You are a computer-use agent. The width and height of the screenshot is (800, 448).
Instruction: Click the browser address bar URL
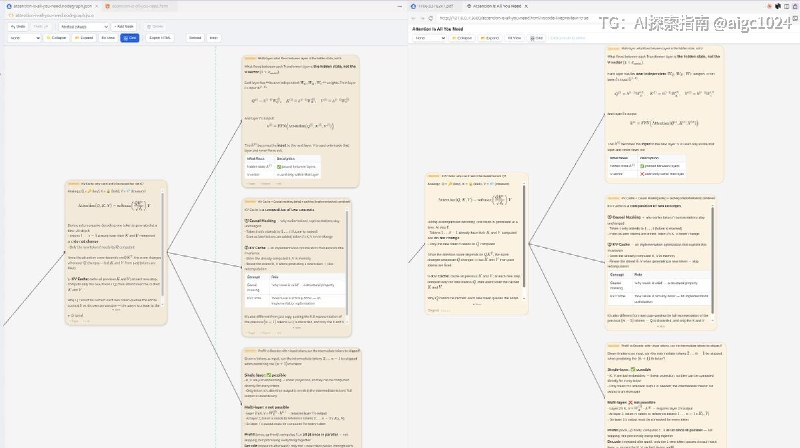[514, 18]
